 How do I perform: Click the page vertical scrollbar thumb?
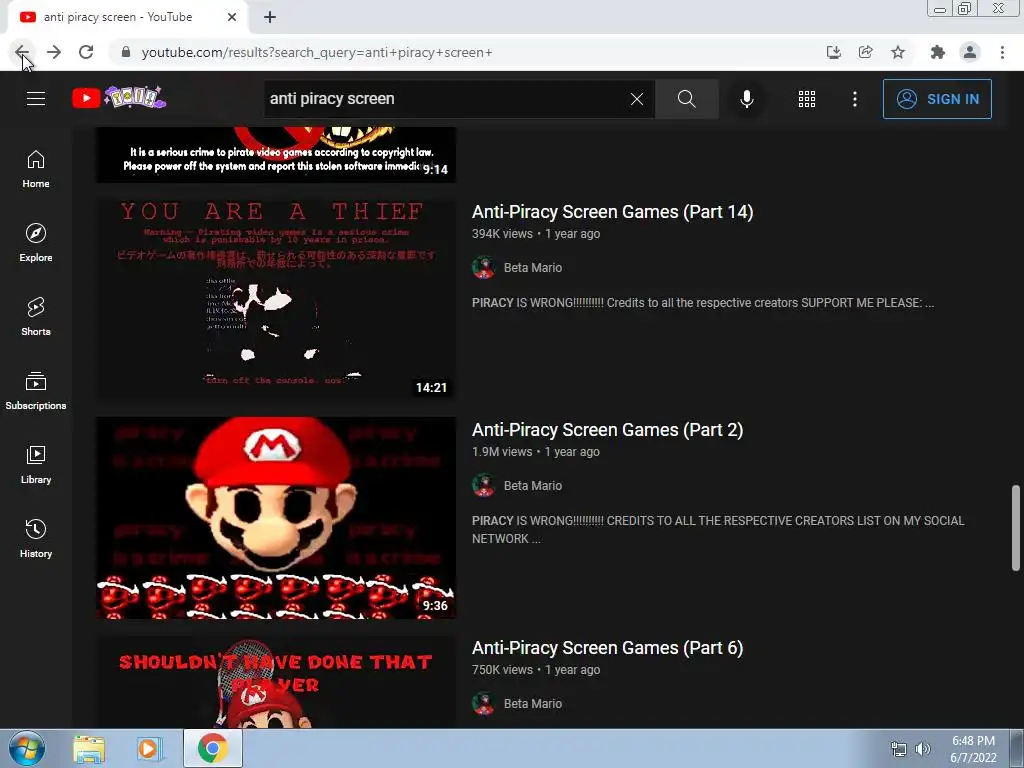[x=1016, y=528]
